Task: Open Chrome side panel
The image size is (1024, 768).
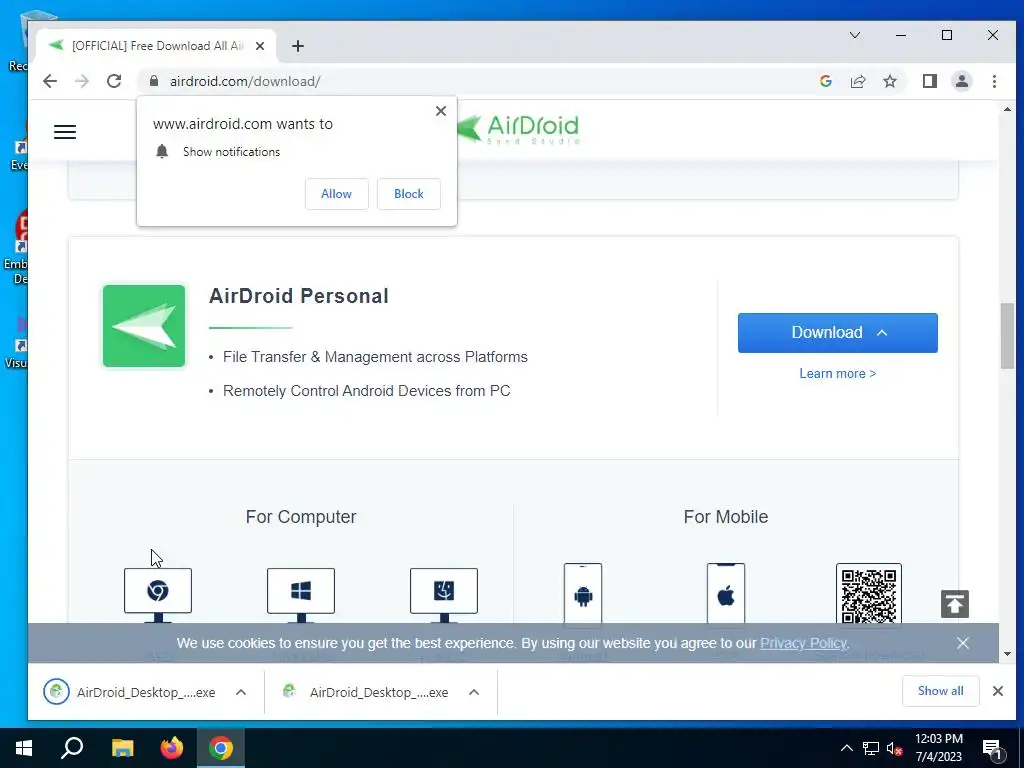Action: coord(929,81)
